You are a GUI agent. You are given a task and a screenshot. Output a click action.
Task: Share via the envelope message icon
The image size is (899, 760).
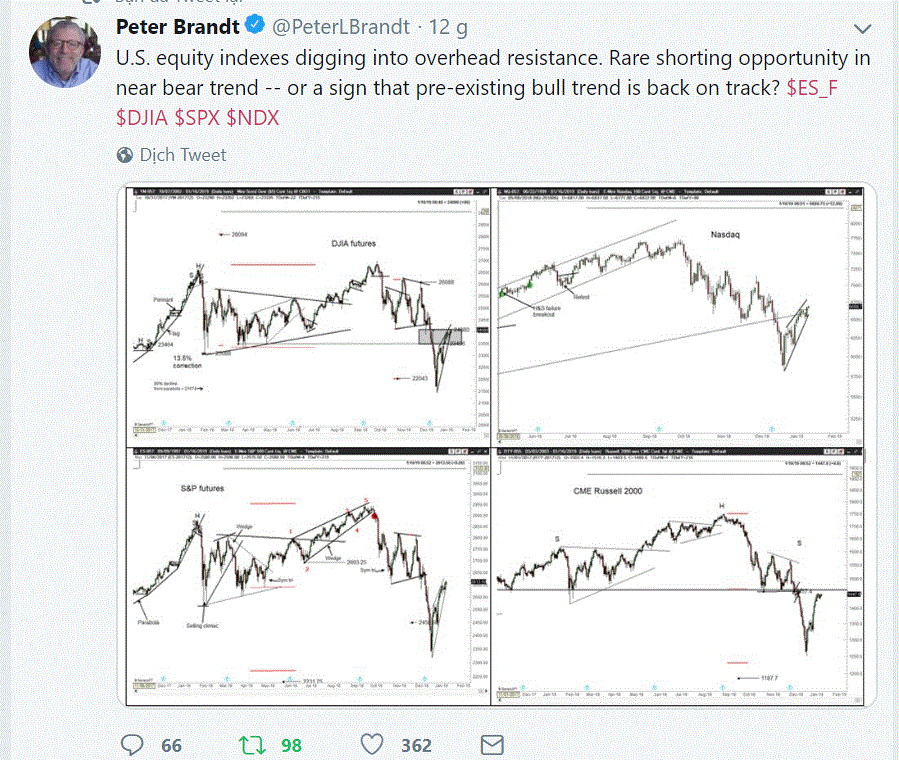pyautogui.click(x=491, y=745)
